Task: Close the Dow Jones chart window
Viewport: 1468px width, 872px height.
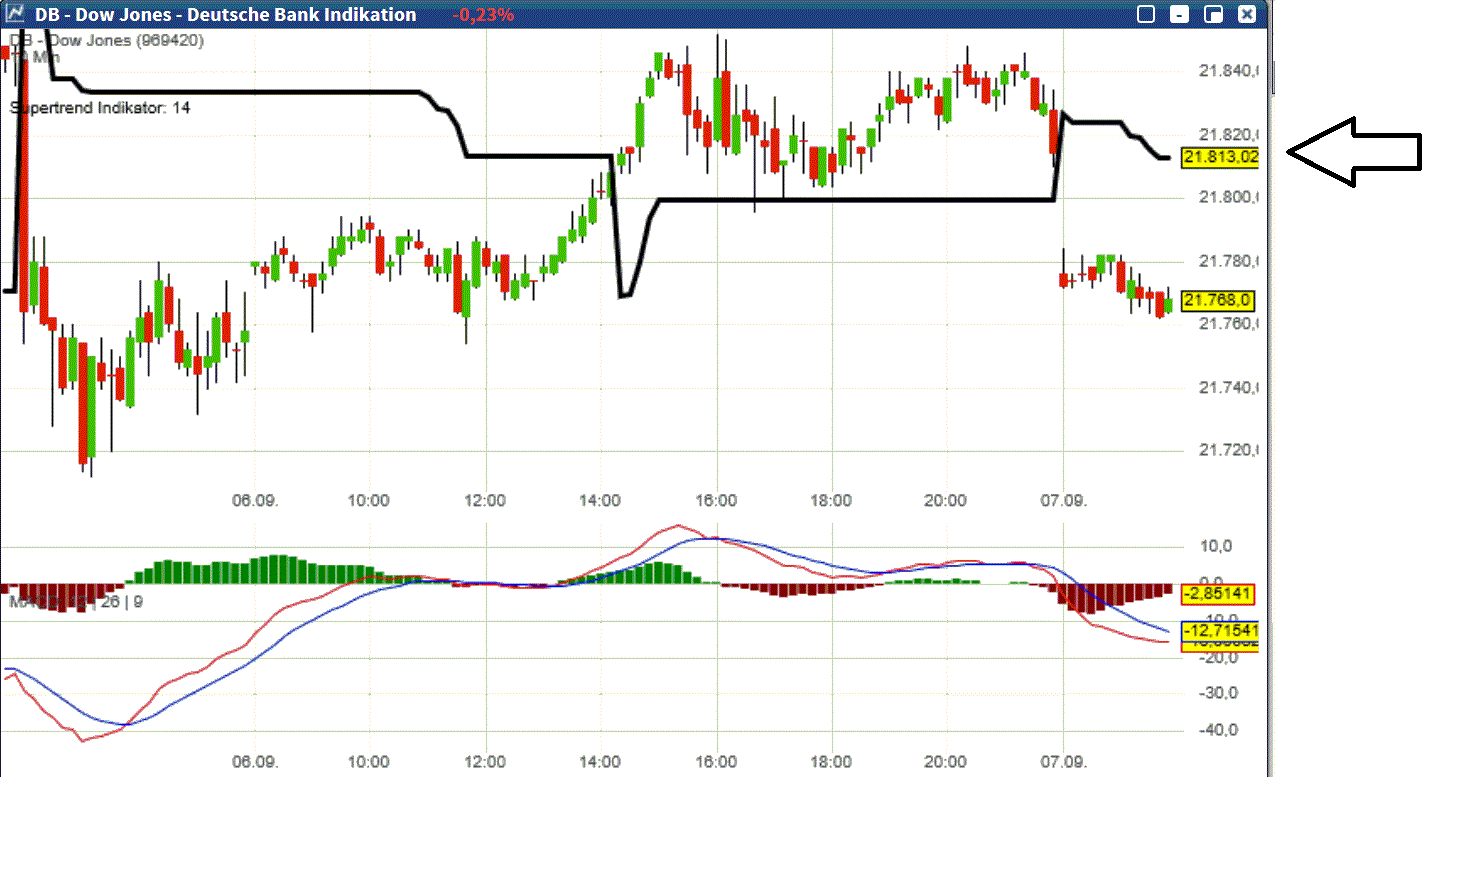Action: [x=1247, y=14]
